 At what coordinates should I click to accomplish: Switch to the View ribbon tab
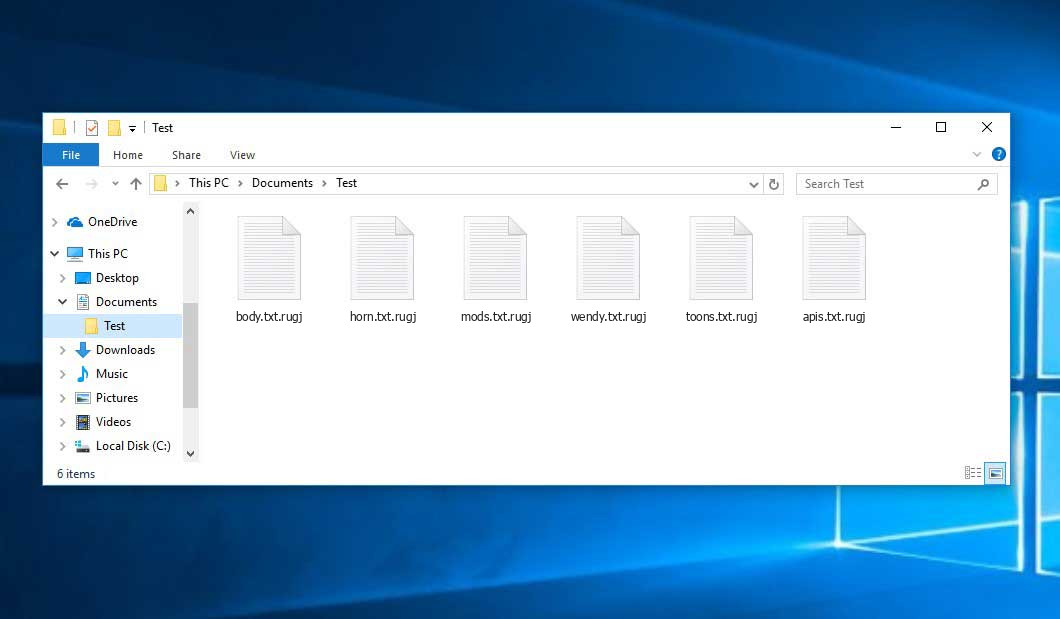242,155
